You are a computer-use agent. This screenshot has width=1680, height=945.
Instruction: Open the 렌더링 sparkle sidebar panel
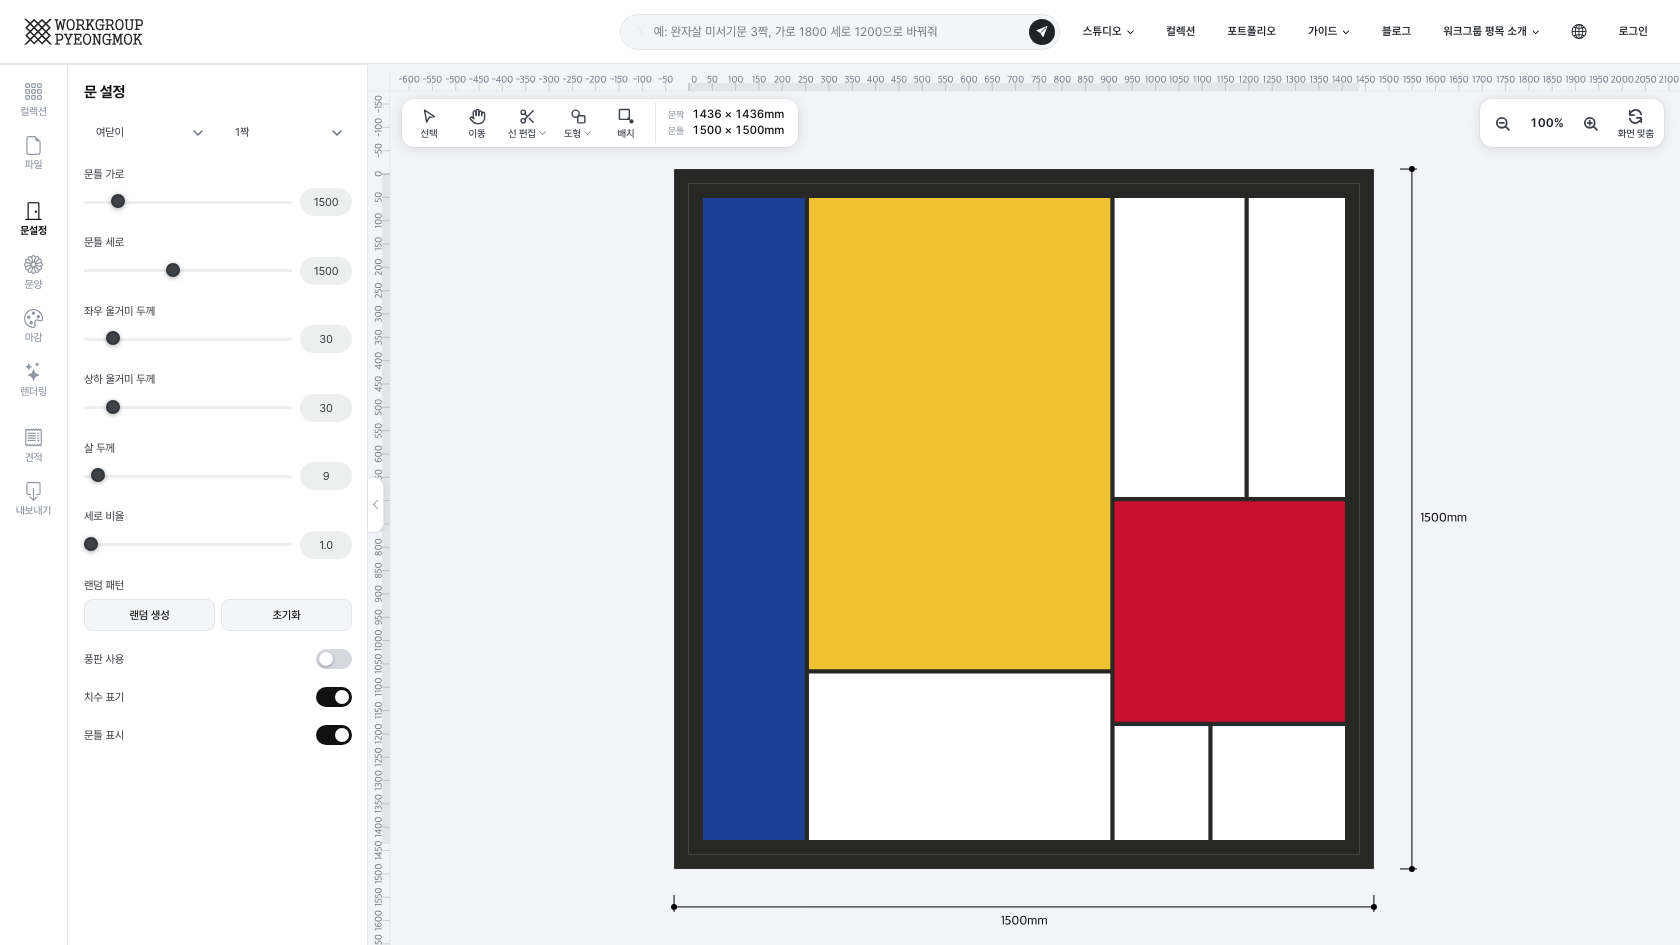point(33,379)
